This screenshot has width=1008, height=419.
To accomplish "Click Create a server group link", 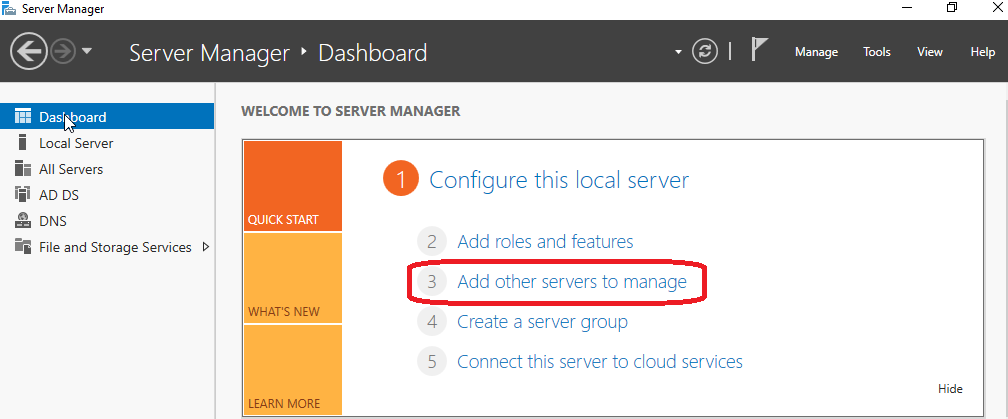I will [x=542, y=322].
